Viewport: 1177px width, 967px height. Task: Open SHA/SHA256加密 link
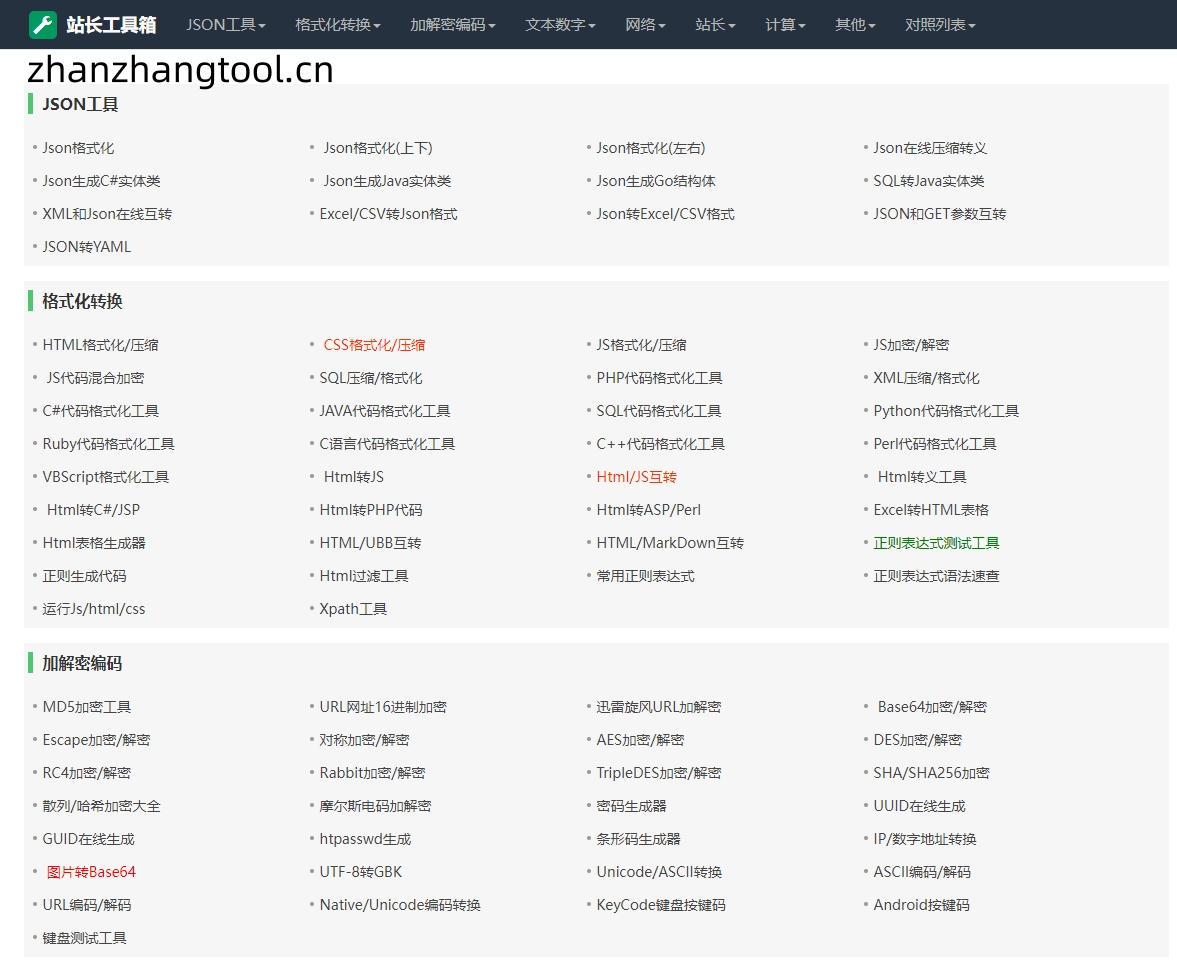tap(932, 773)
